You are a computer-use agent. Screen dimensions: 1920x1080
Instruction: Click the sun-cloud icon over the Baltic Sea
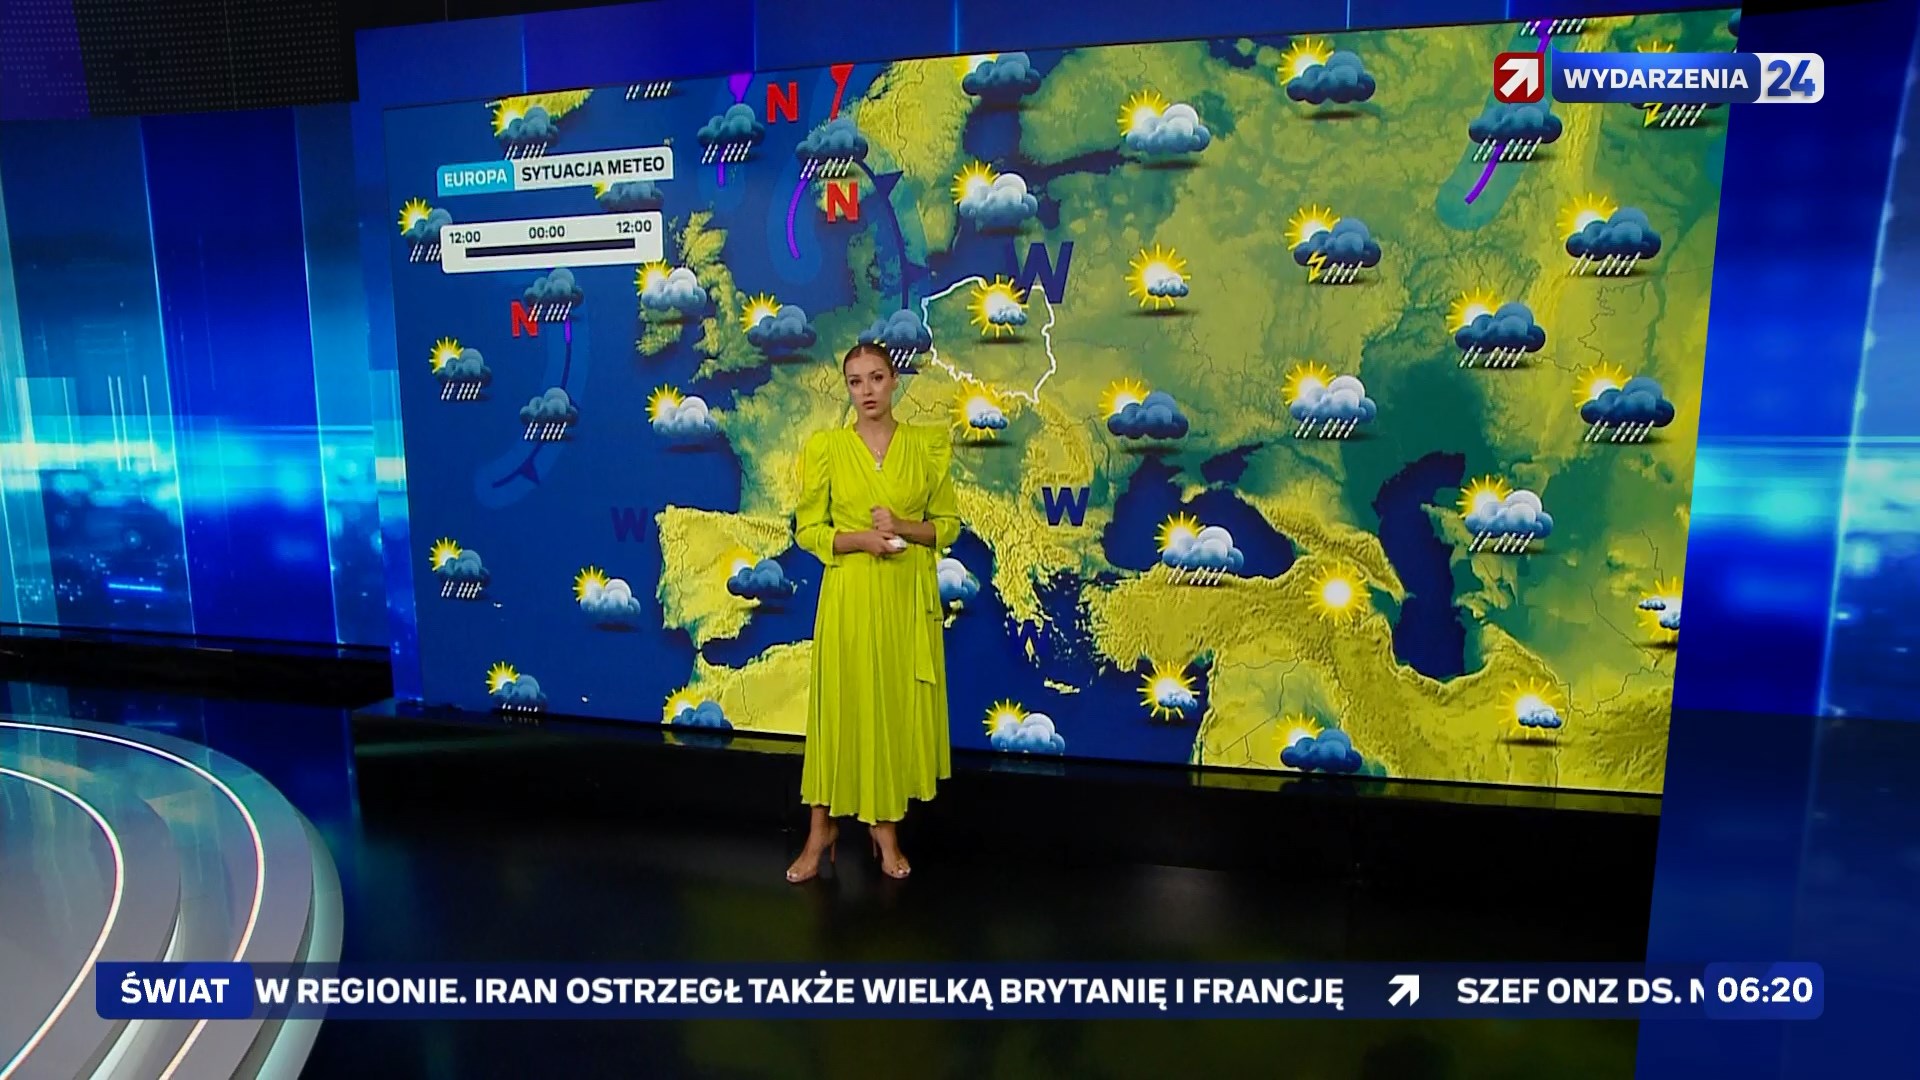click(x=994, y=198)
